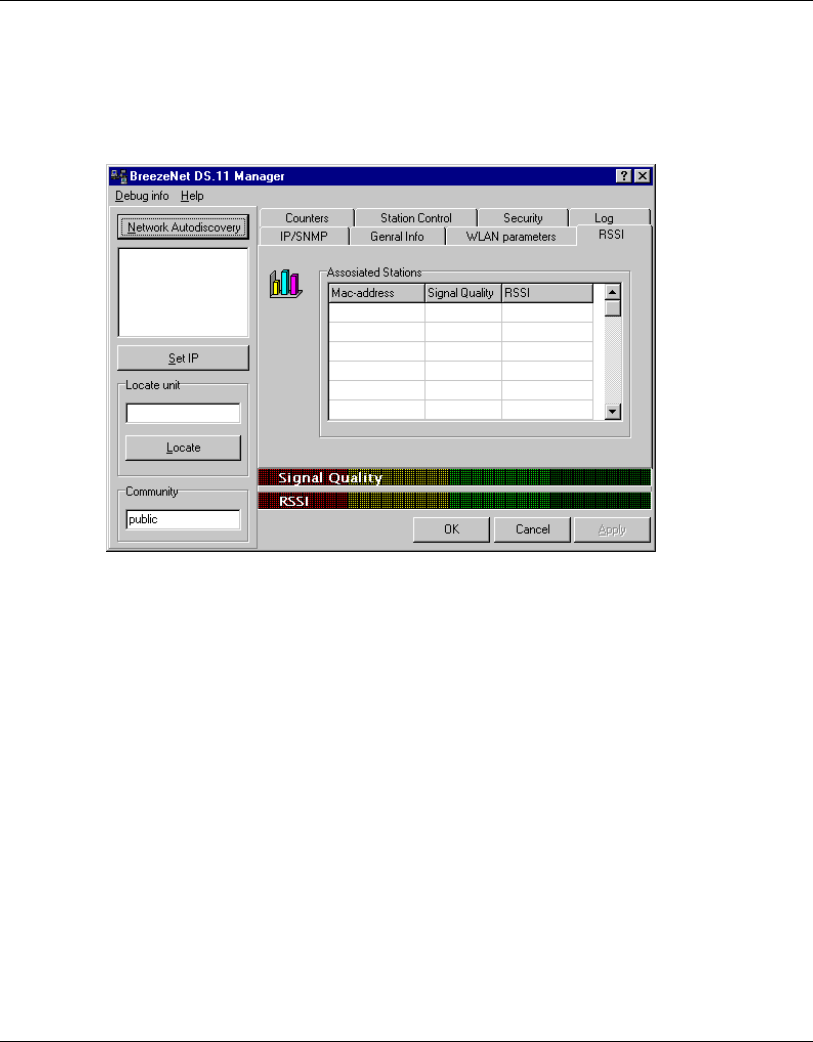
Task: Click the Community field containing public
Action: click(183, 520)
